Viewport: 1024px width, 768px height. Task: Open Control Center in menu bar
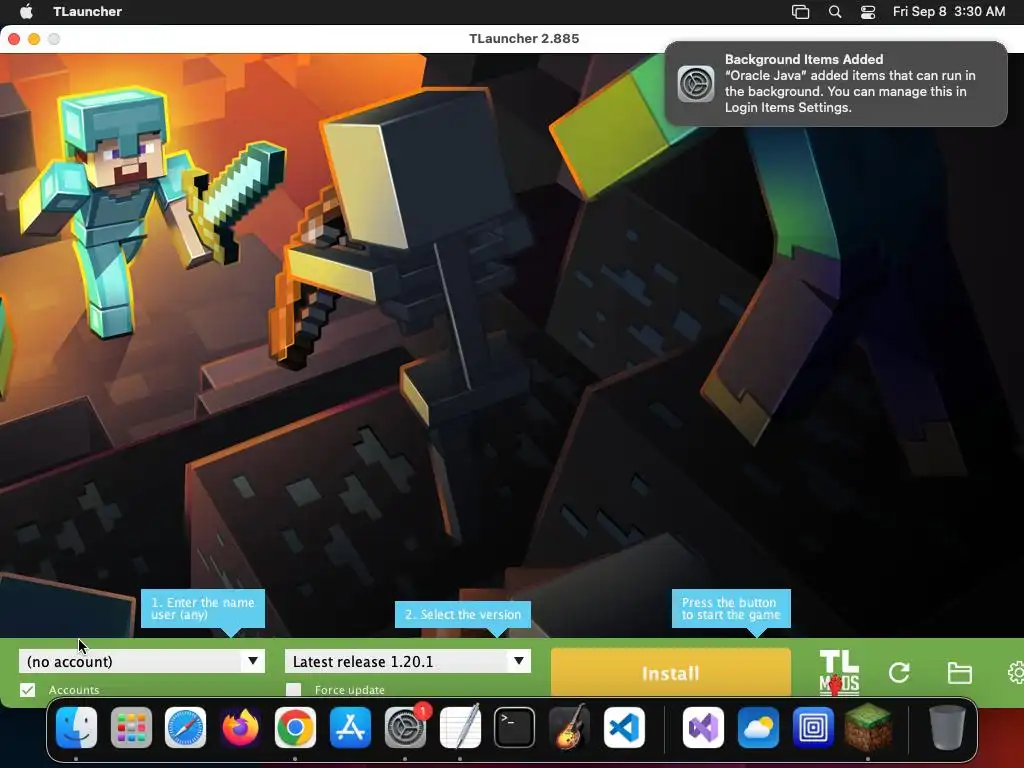[868, 12]
